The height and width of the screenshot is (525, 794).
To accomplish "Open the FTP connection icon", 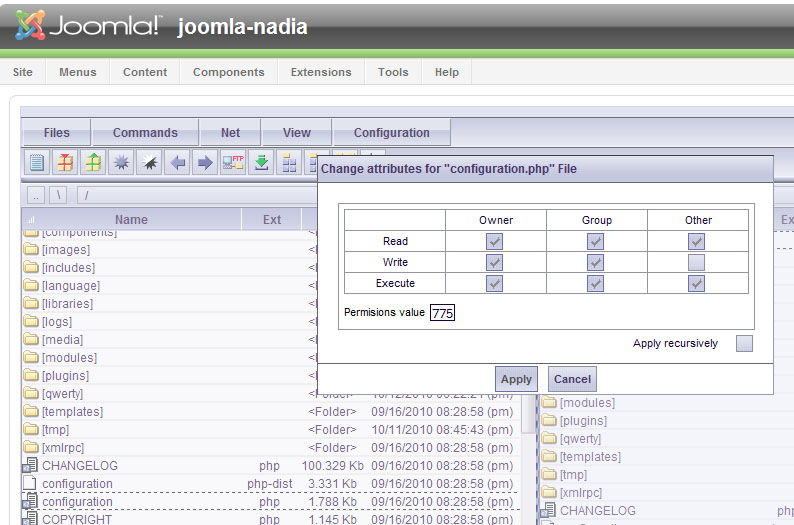I will pos(233,163).
